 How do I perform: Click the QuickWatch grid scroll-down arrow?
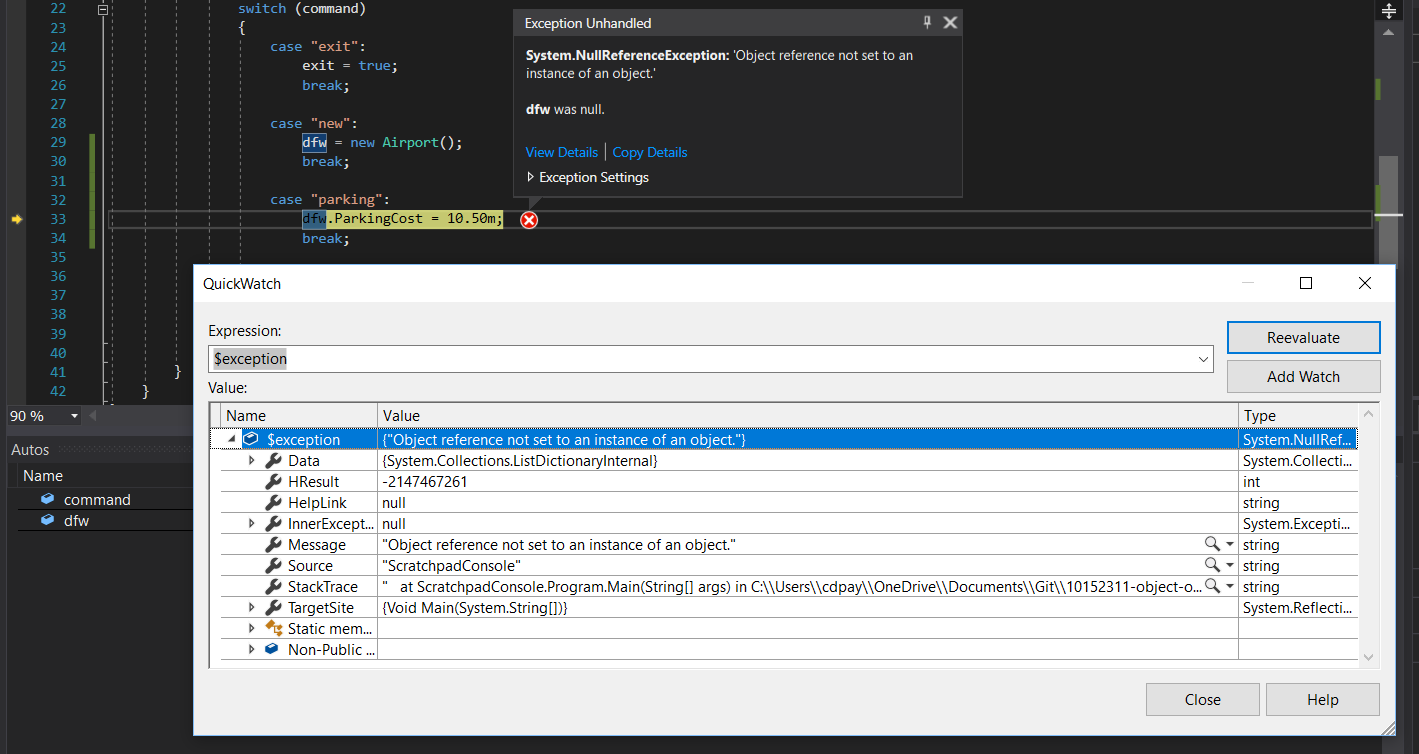click(x=1369, y=657)
